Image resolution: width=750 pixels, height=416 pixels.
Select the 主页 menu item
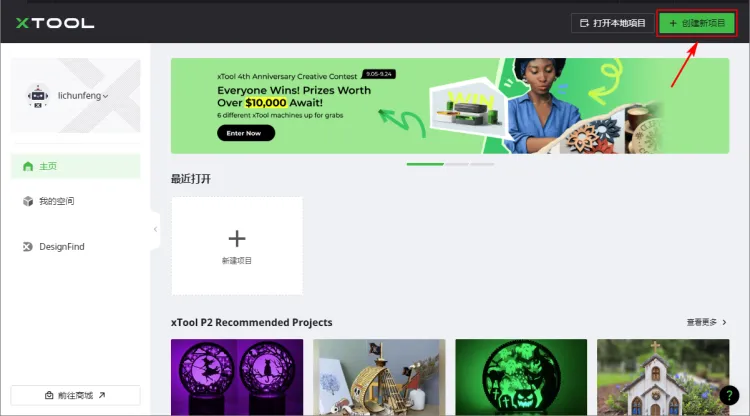(76, 166)
